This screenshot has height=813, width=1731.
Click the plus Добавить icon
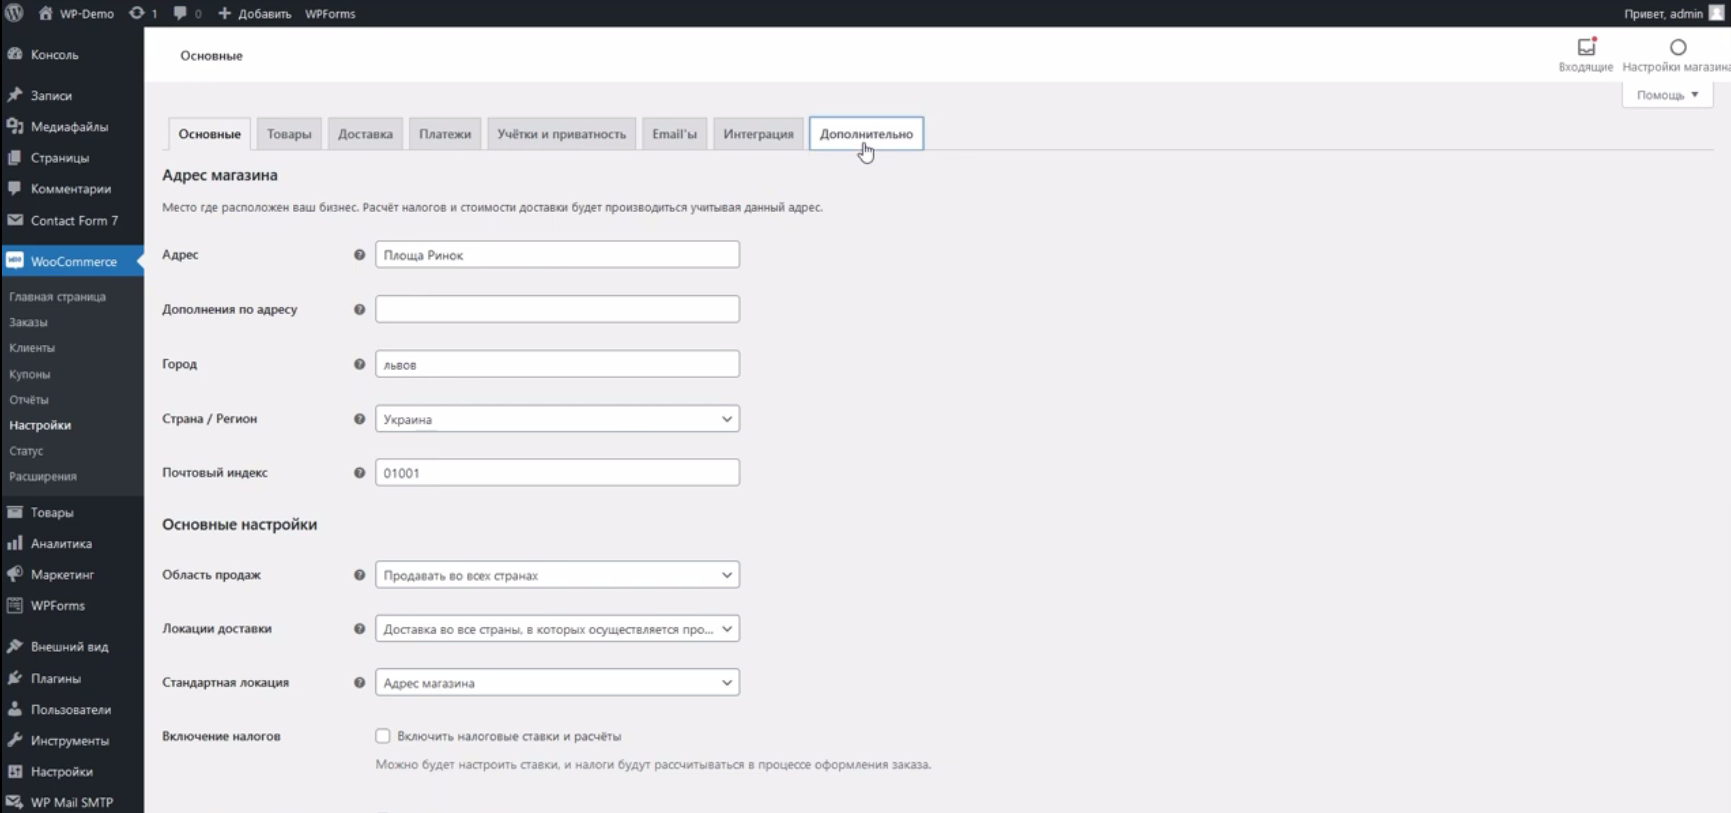click(224, 13)
